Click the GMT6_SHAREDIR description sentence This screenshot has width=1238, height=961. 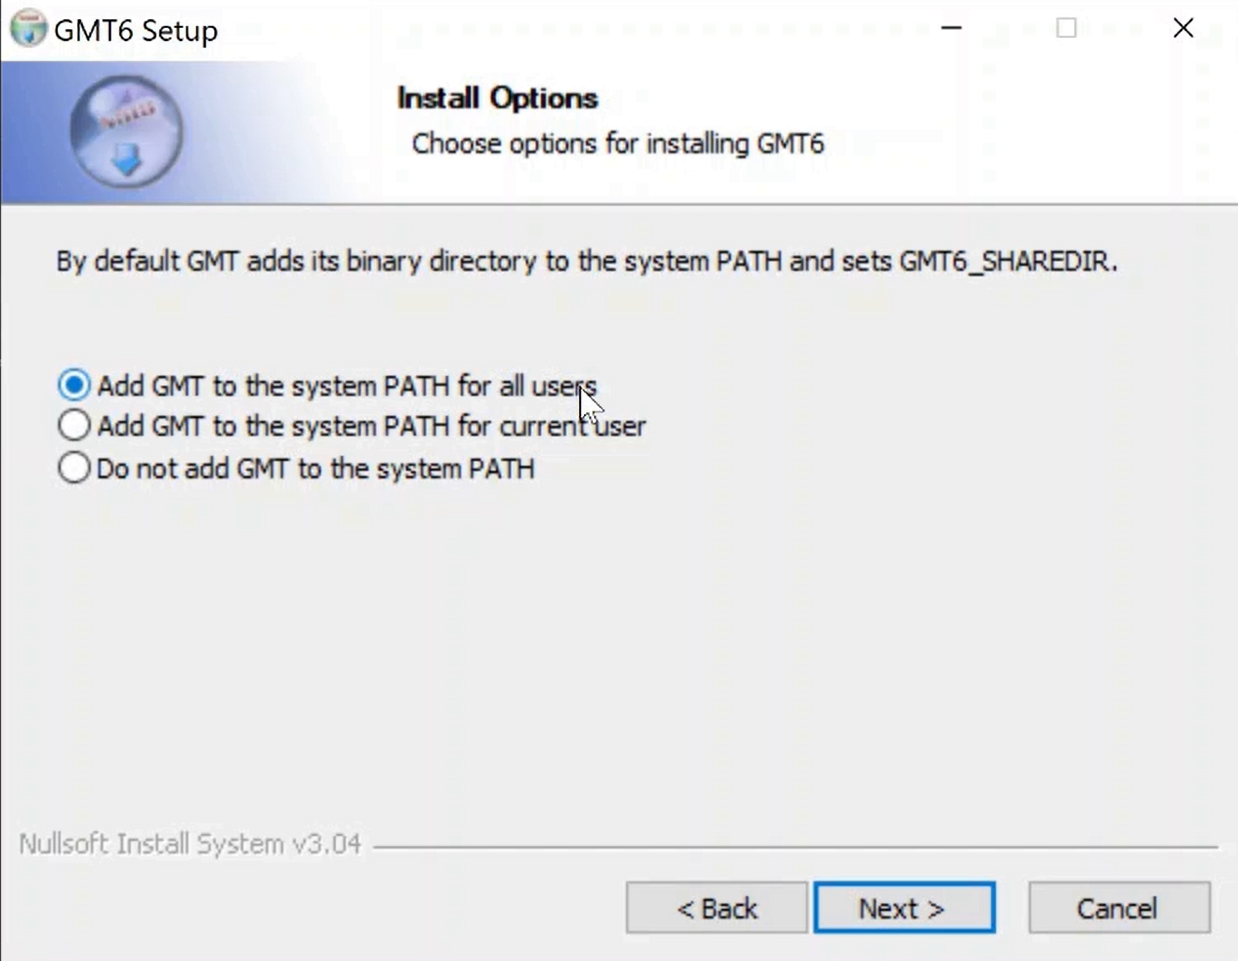click(586, 262)
